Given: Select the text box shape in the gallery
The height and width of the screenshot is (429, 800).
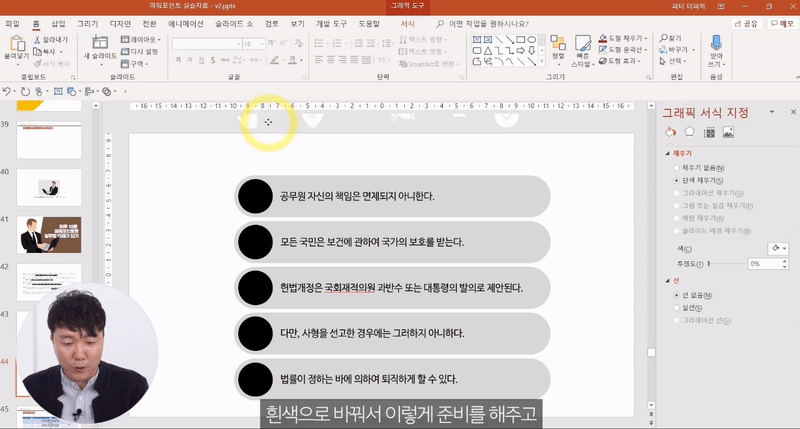Looking at the screenshot, I should [x=477, y=39].
